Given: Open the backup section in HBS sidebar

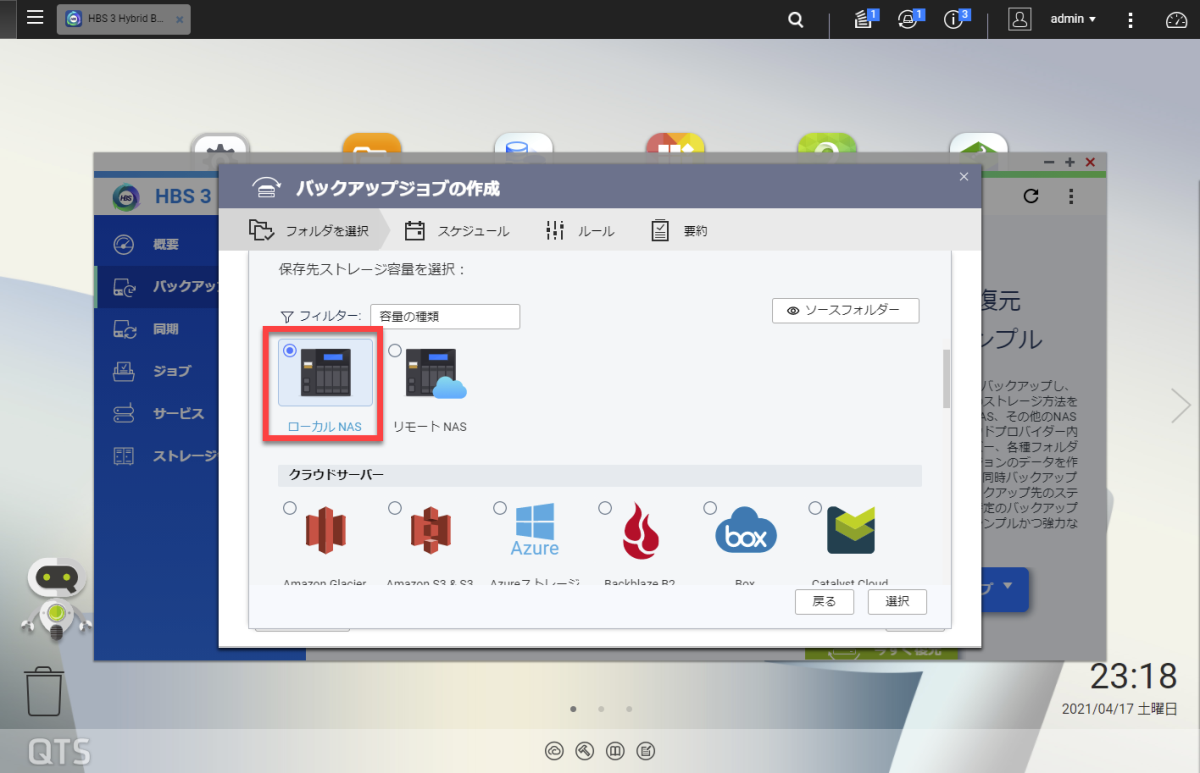Looking at the screenshot, I should [x=155, y=287].
